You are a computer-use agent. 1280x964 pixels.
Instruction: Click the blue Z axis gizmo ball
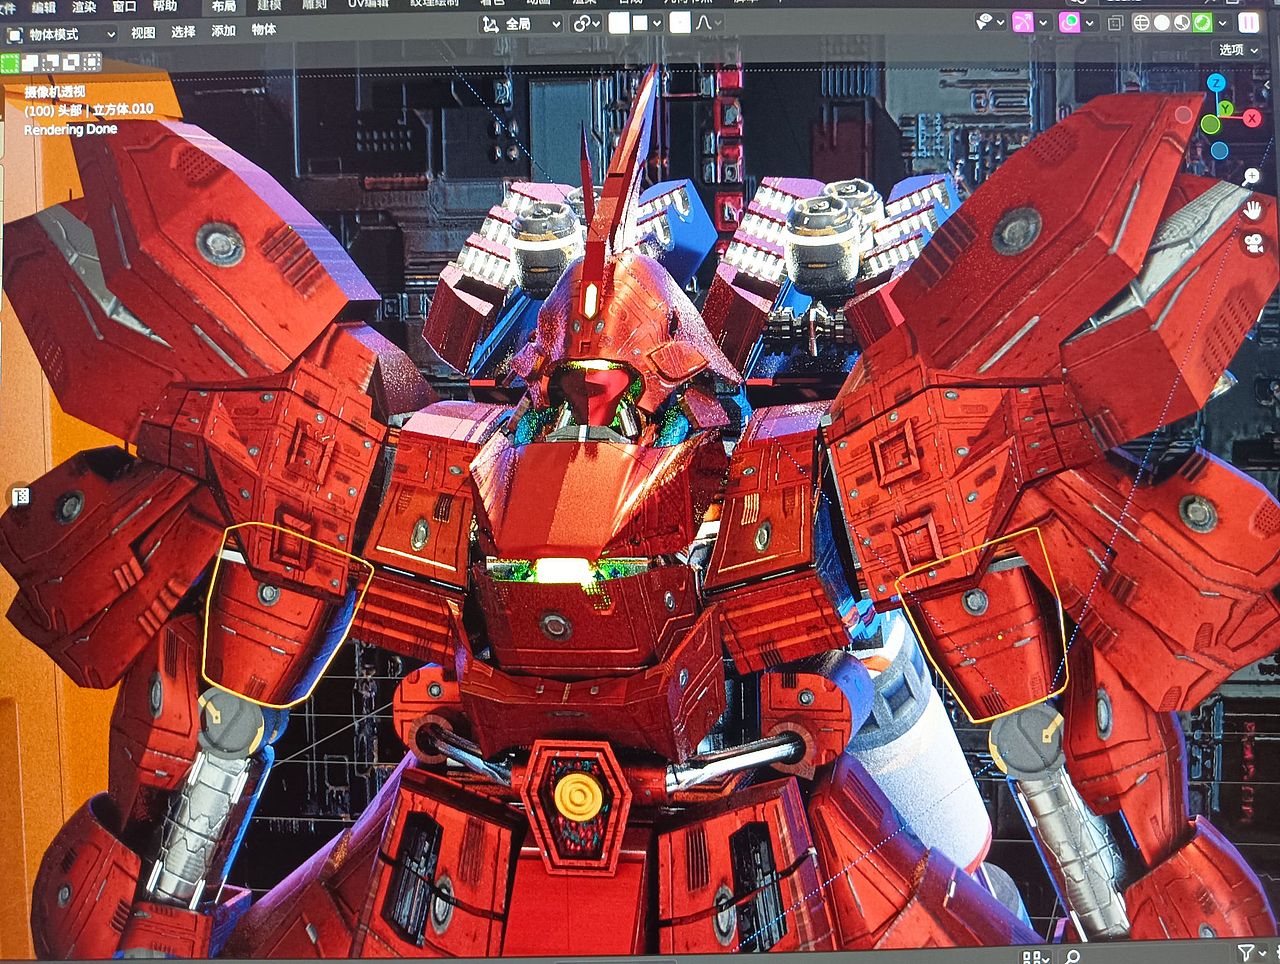point(1216,83)
